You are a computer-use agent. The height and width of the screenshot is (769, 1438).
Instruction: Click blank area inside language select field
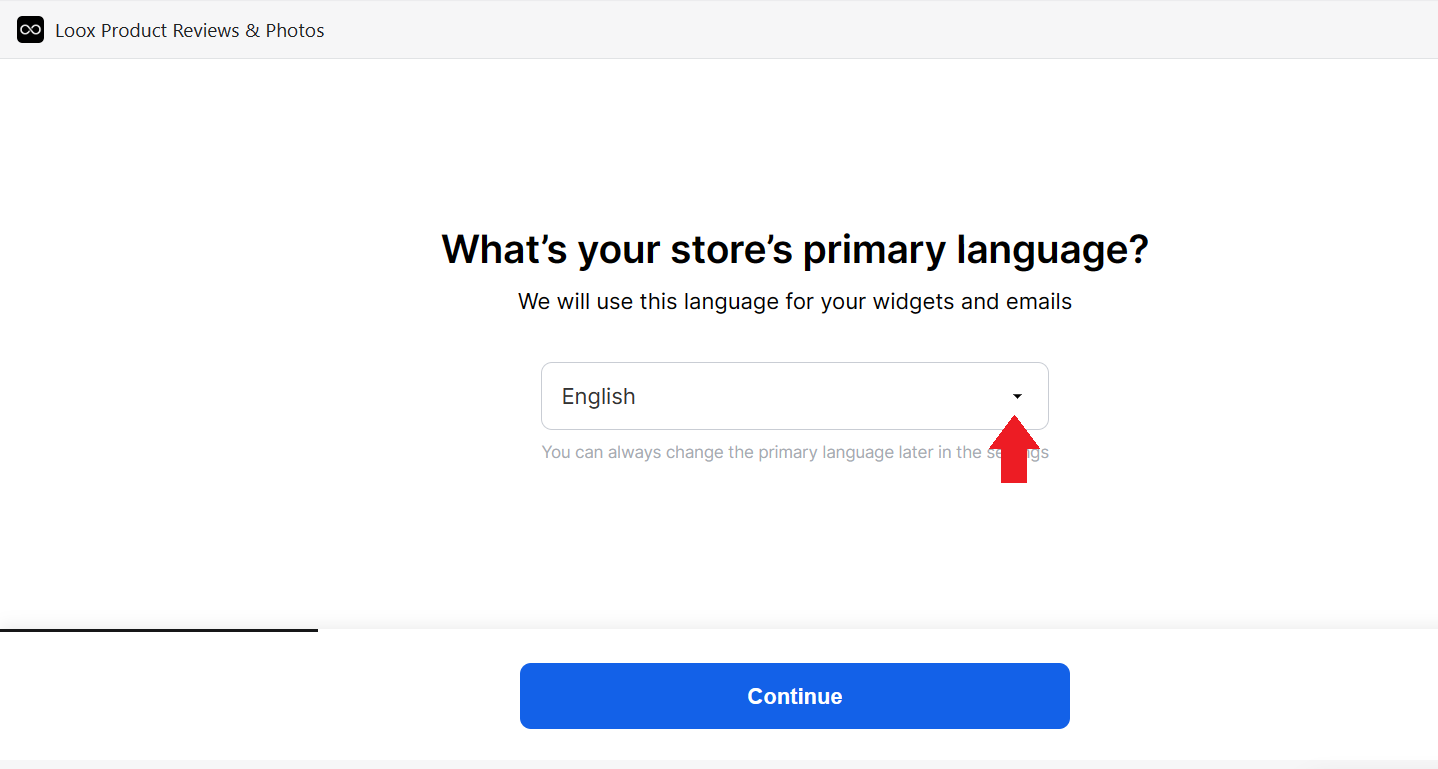point(820,396)
